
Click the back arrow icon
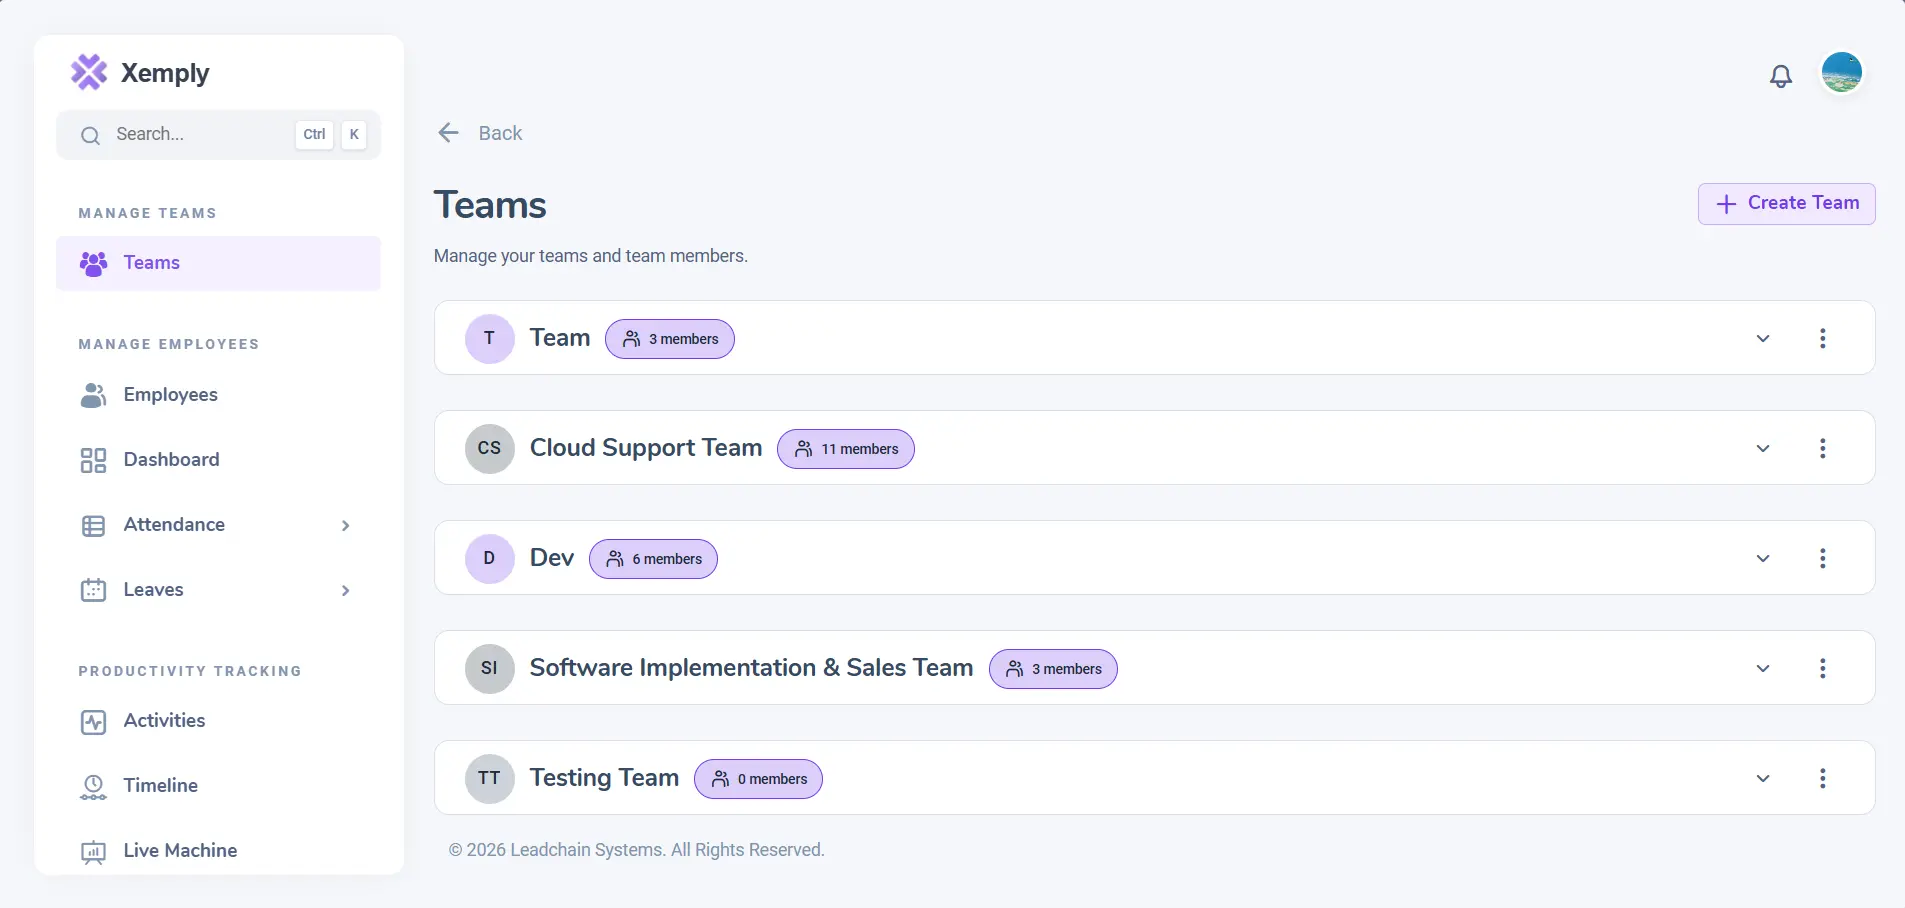tap(448, 133)
